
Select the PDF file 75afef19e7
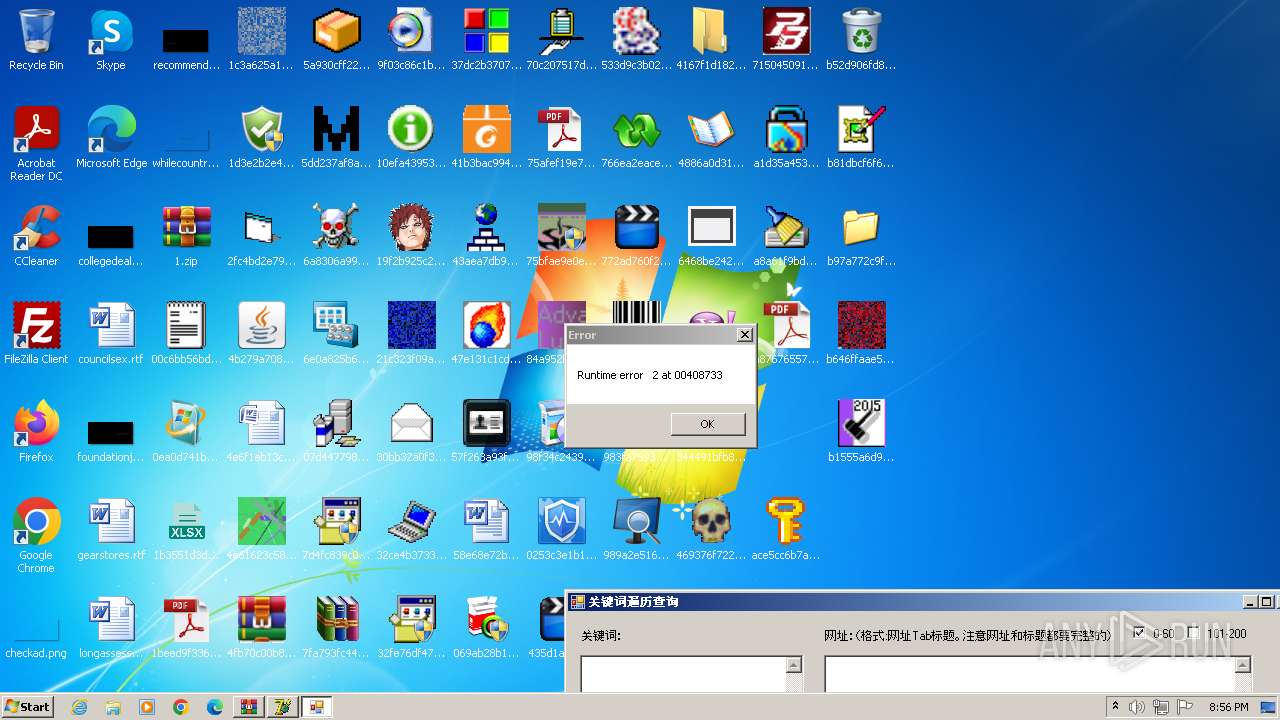pyautogui.click(x=561, y=138)
